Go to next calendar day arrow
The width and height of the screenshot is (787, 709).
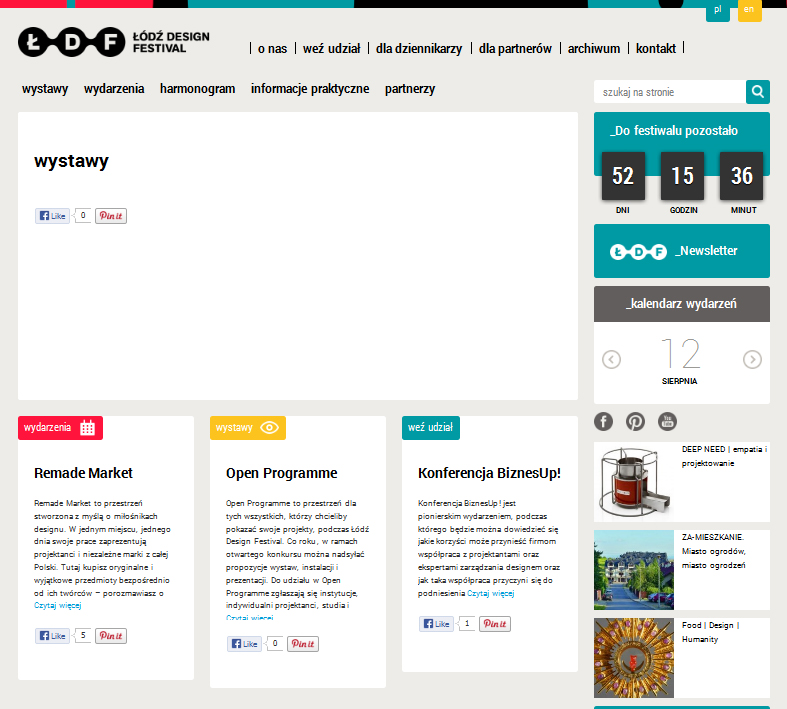pyautogui.click(x=752, y=359)
